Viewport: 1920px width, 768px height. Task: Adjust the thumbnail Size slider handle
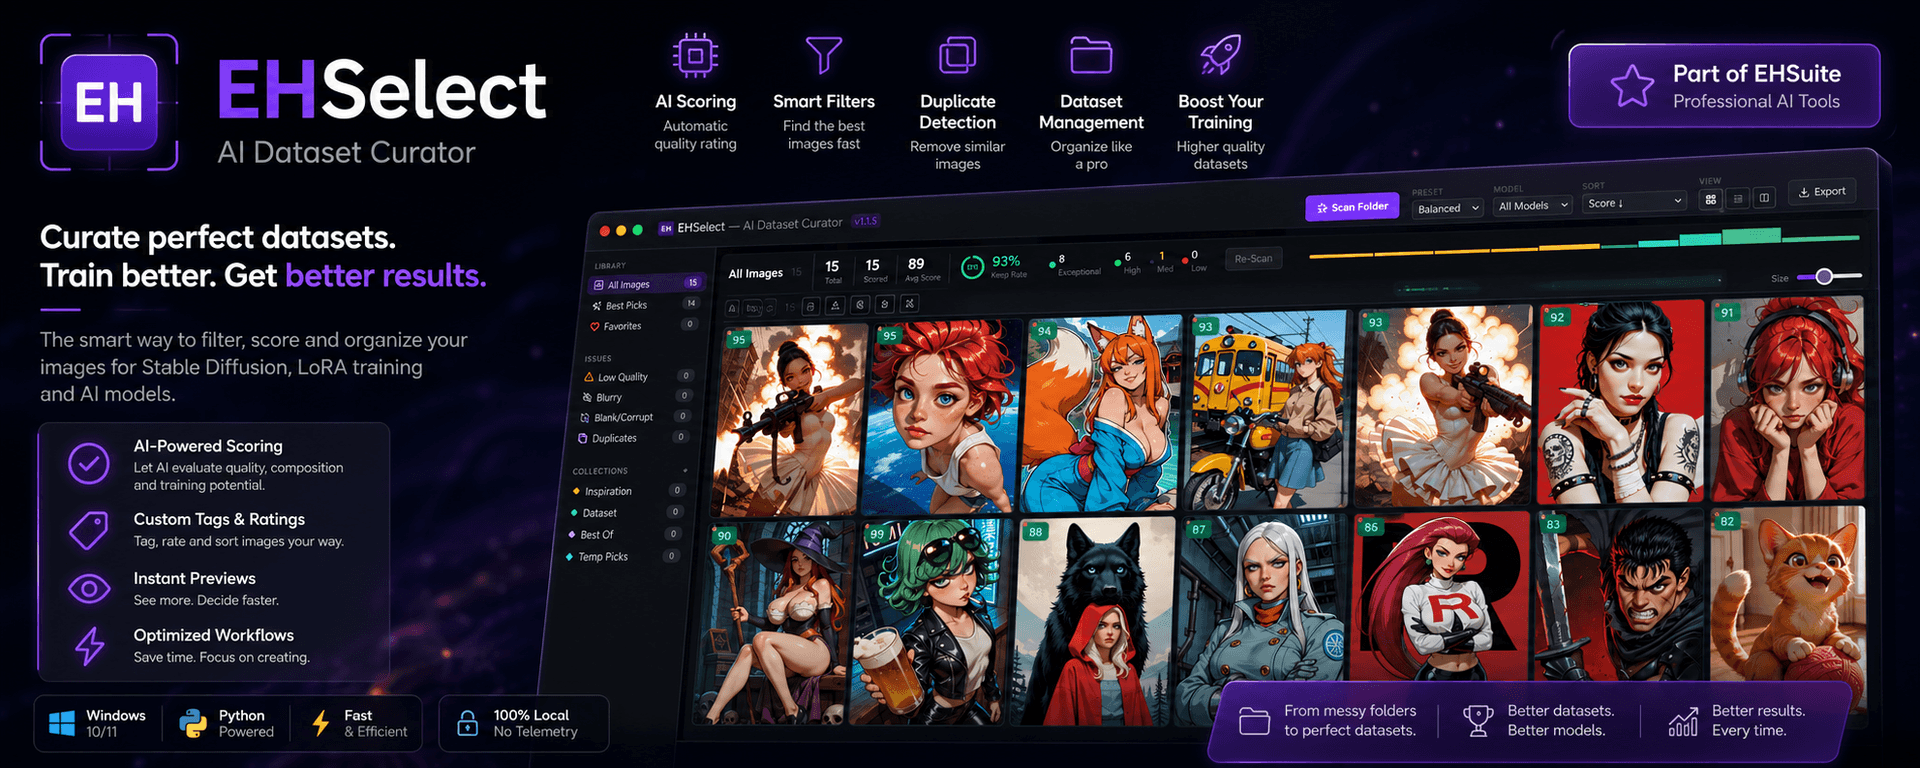tap(1824, 276)
